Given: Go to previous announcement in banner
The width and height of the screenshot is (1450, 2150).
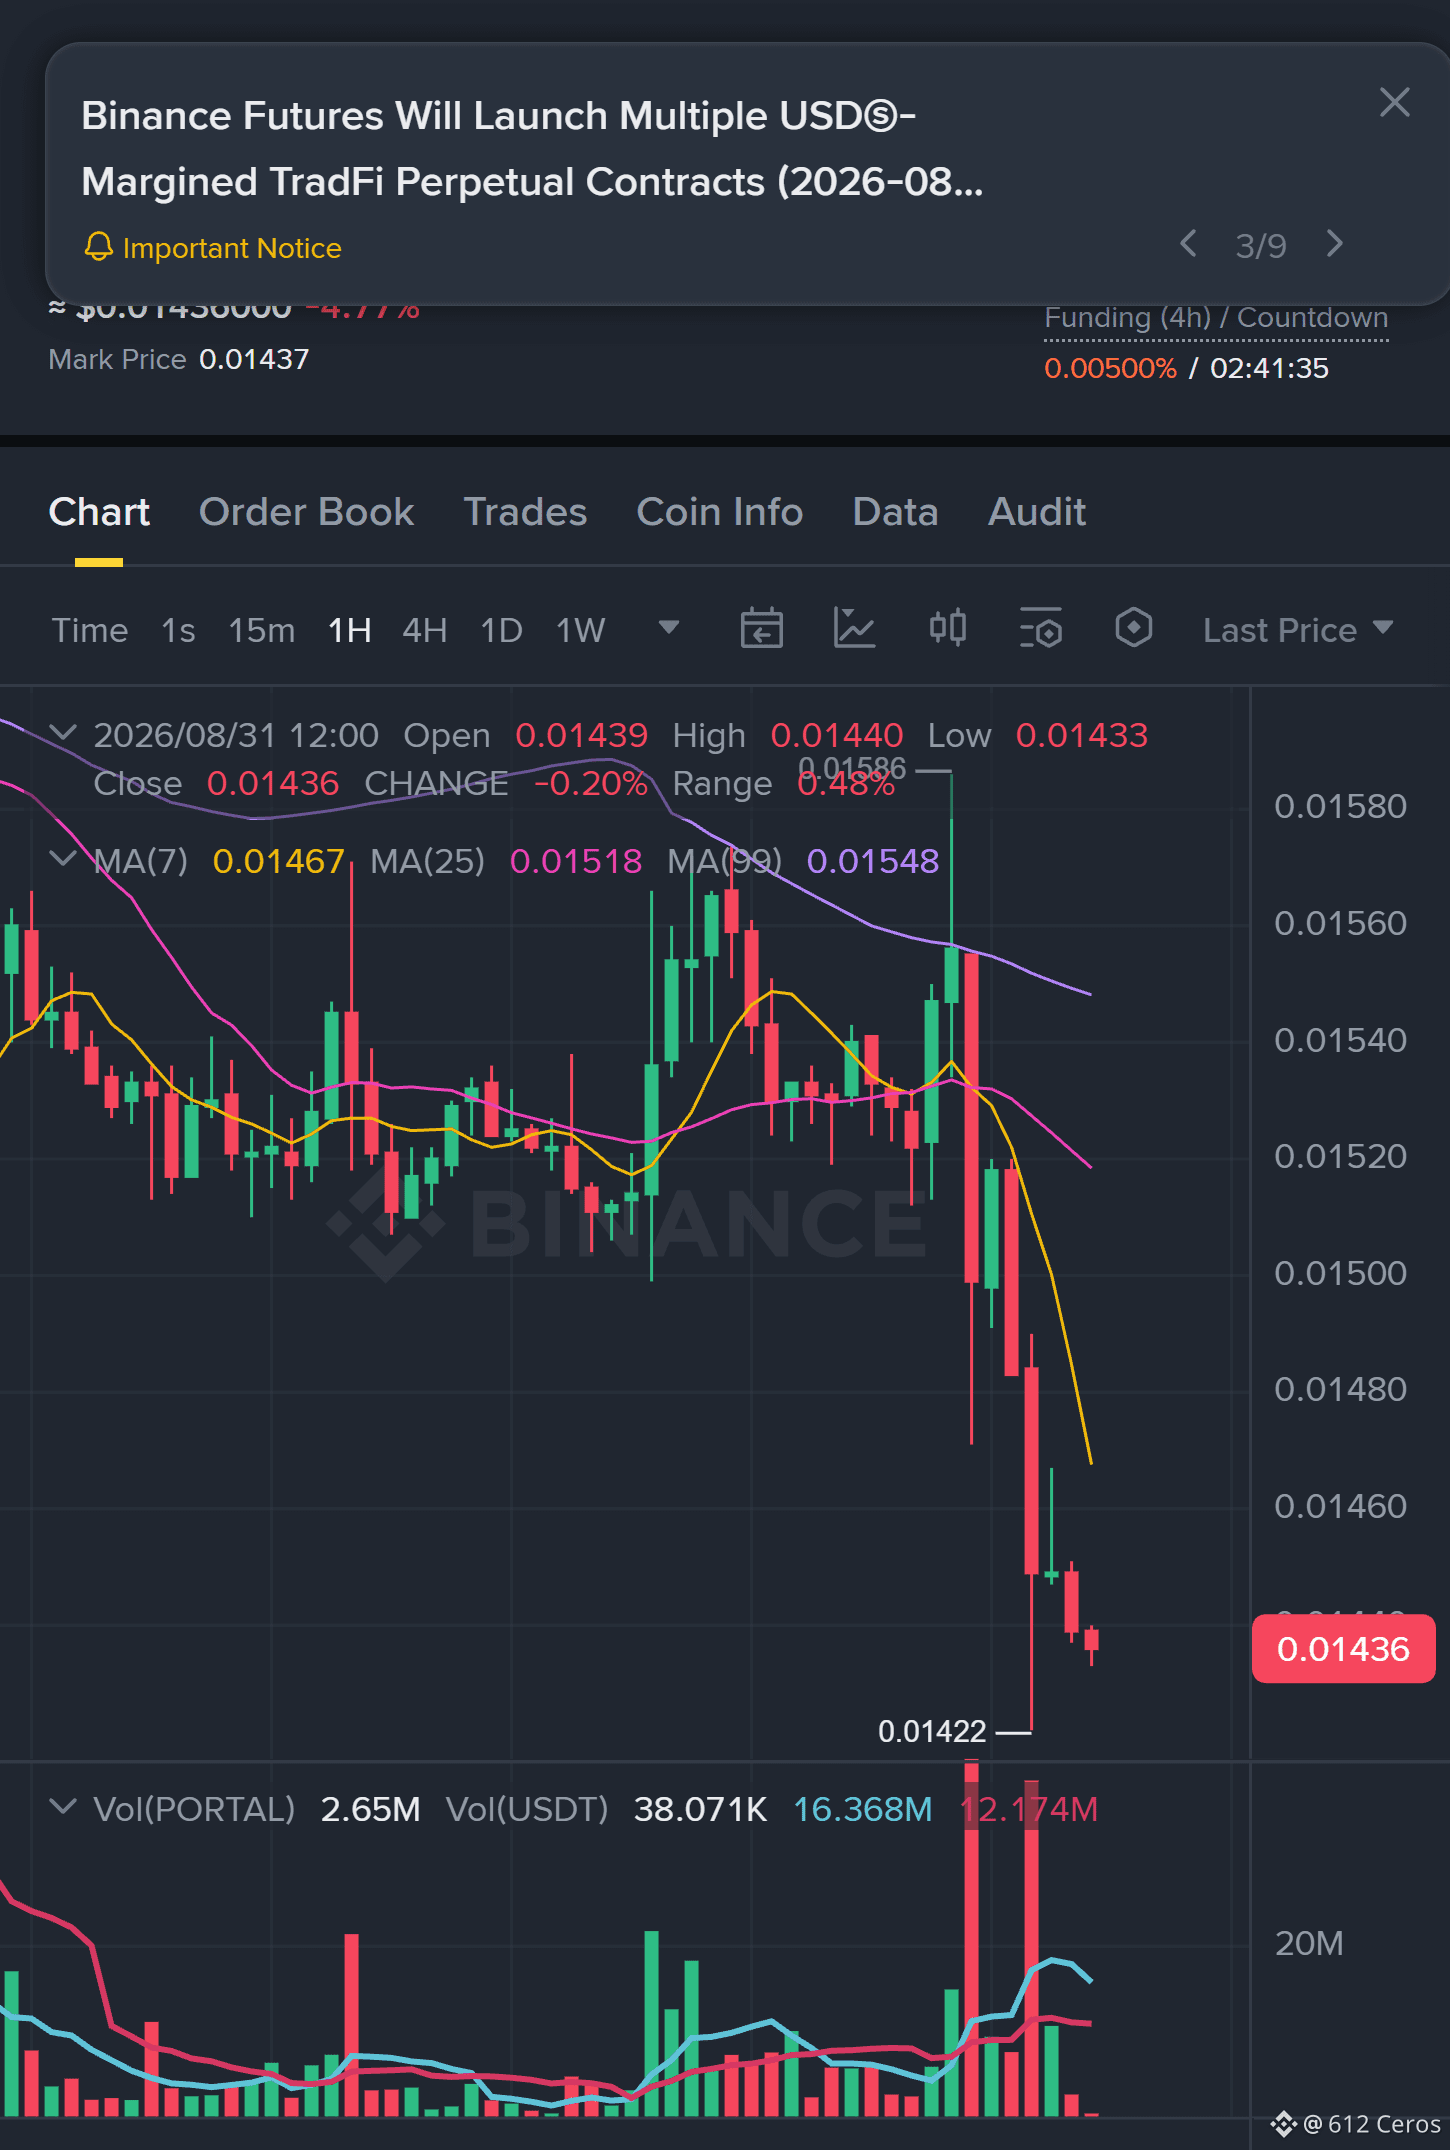Looking at the screenshot, I should (x=1188, y=244).
